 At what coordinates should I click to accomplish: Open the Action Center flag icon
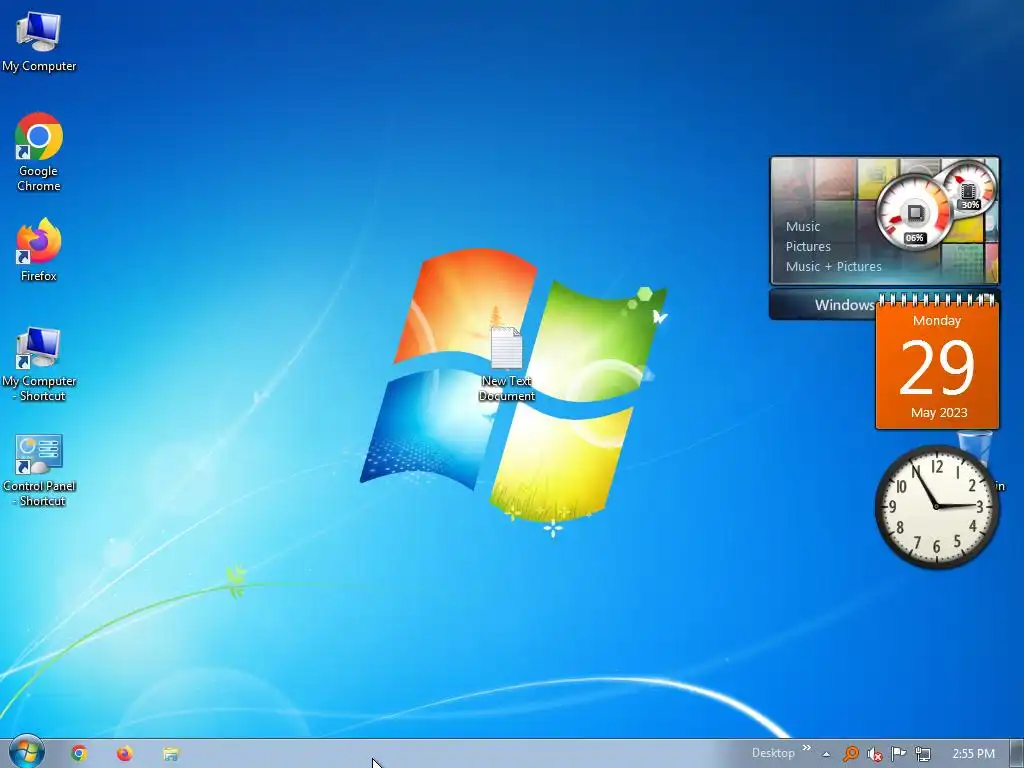[x=899, y=754]
